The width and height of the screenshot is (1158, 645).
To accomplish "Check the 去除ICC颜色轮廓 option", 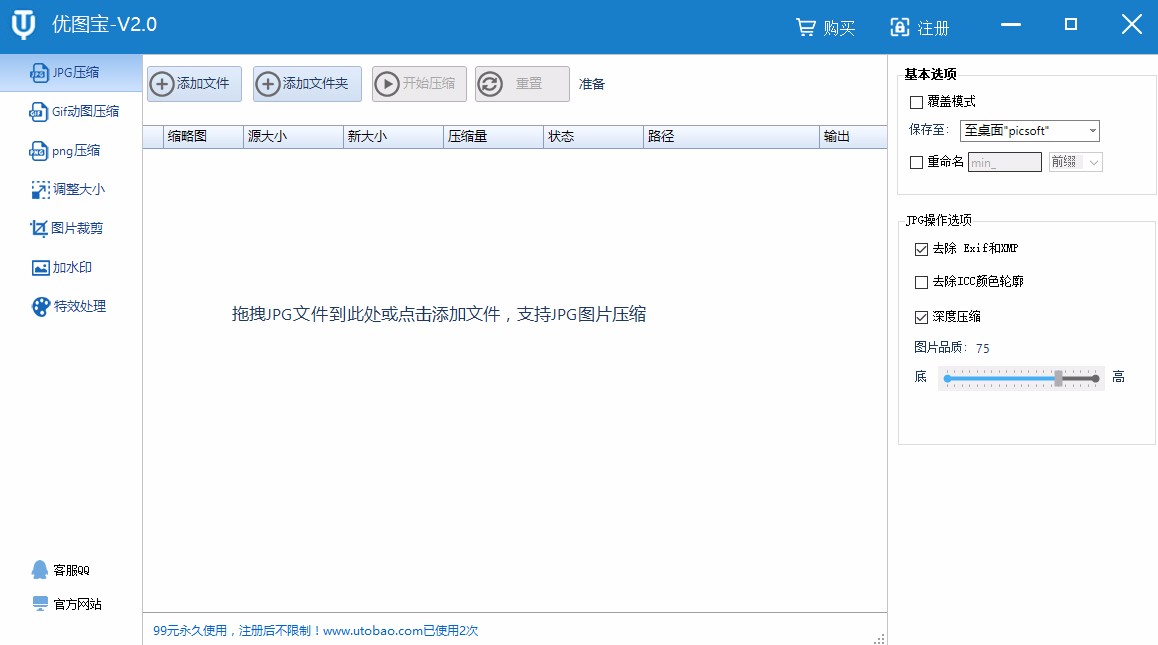I will (x=921, y=281).
